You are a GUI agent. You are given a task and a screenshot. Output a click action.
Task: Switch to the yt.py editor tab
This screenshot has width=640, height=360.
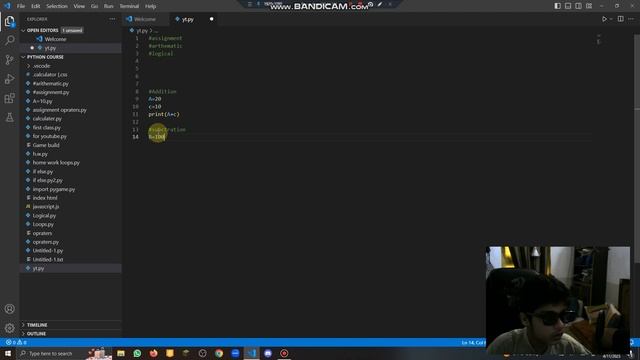pyautogui.click(x=188, y=19)
